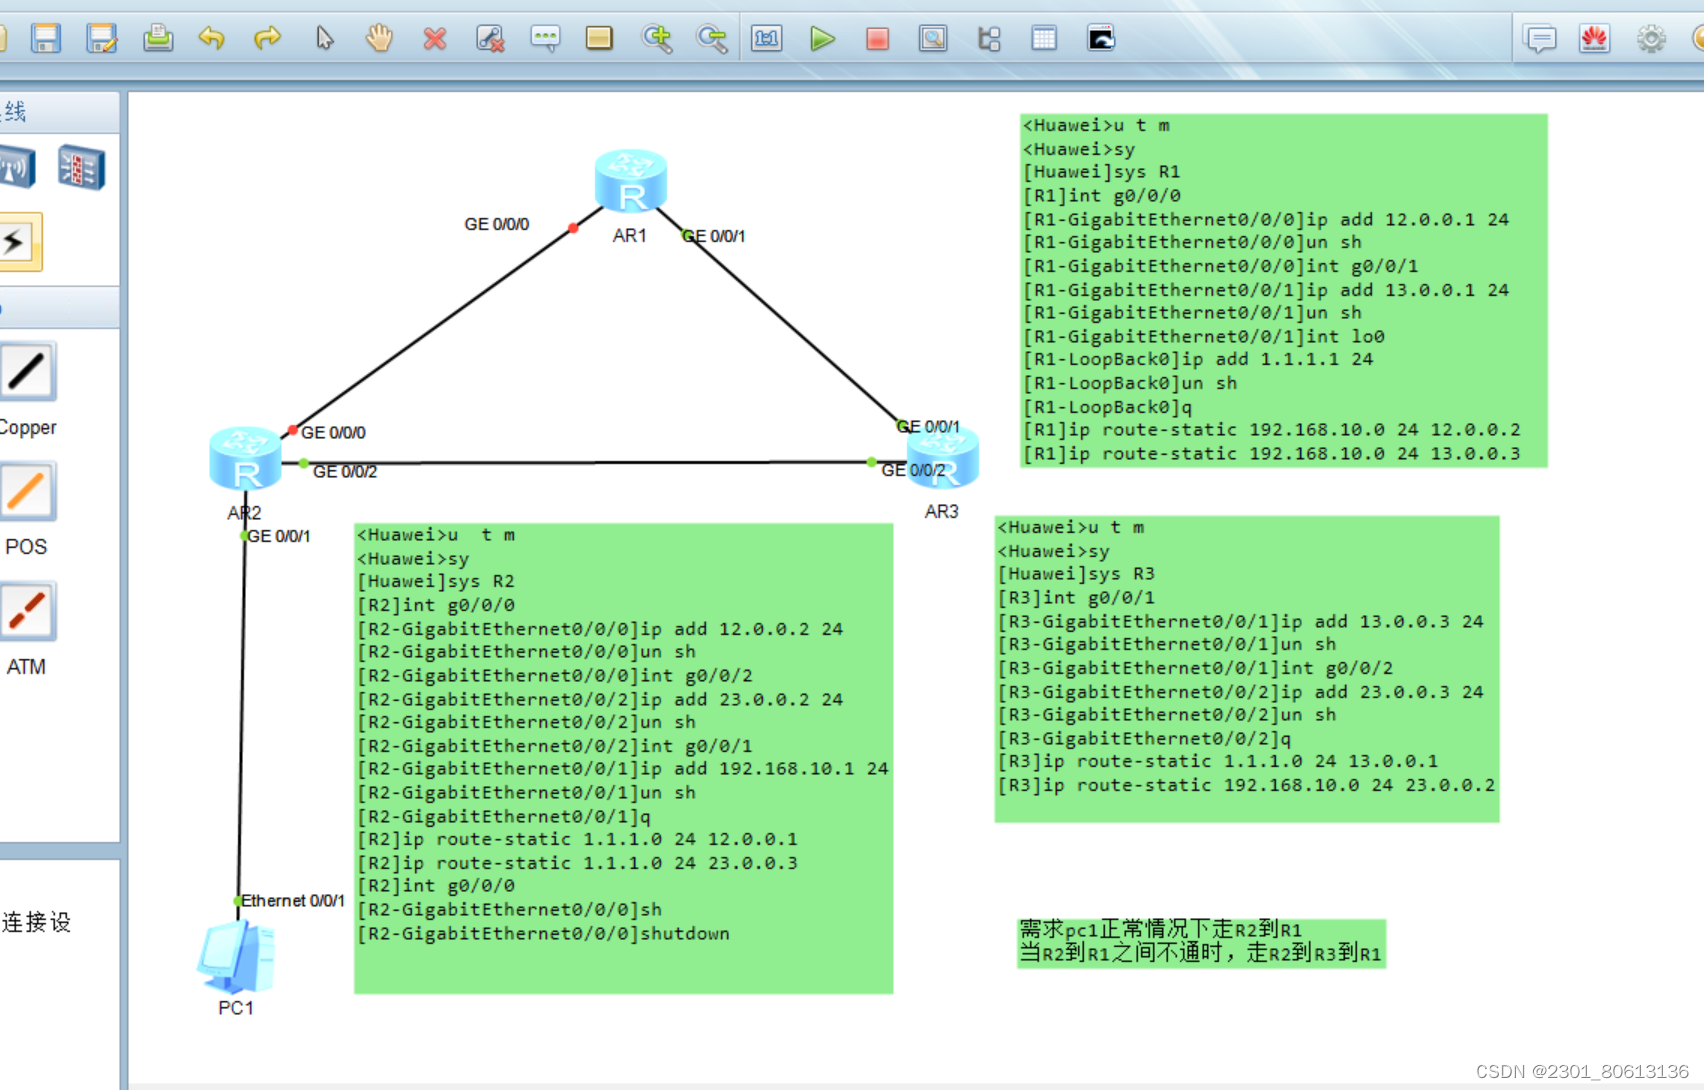
Task: Undo the last action
Action: pyautogui.click(x=212, y=39)
